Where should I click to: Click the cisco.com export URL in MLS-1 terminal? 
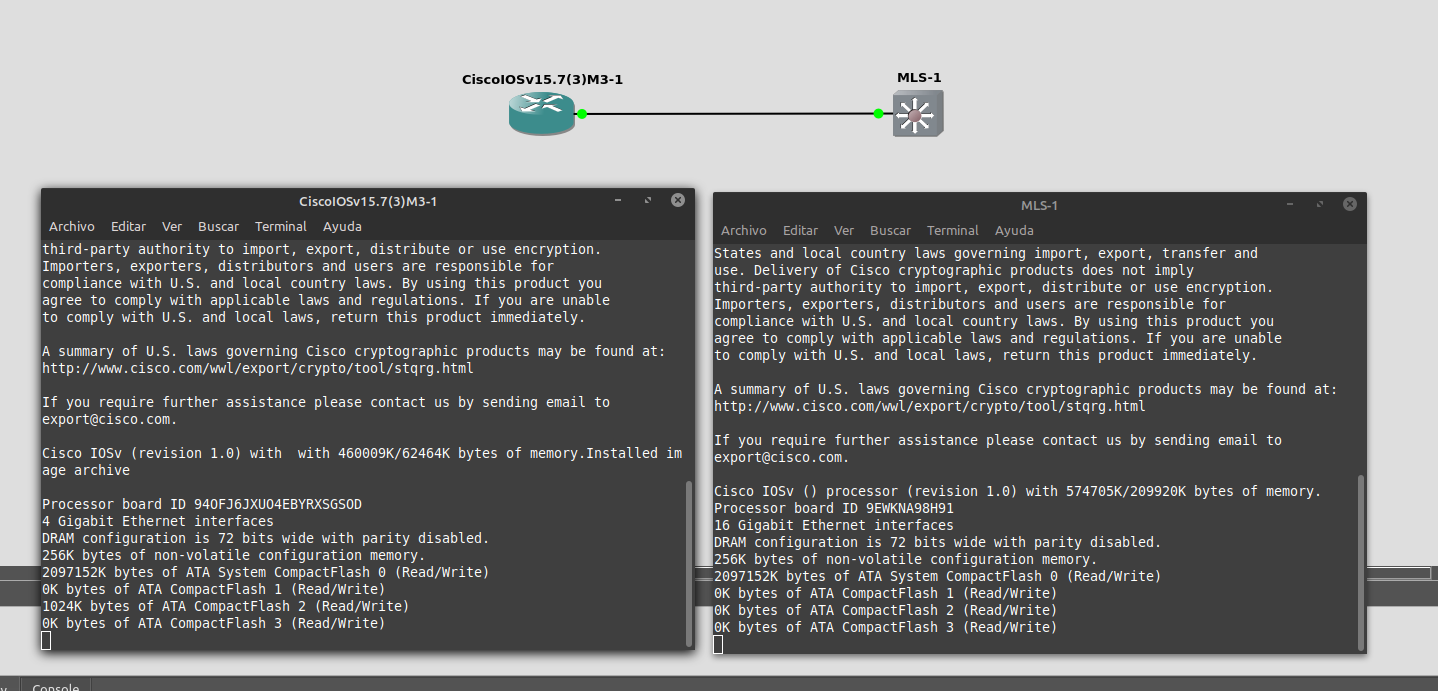pyautogui.click(x=930, y=406)
